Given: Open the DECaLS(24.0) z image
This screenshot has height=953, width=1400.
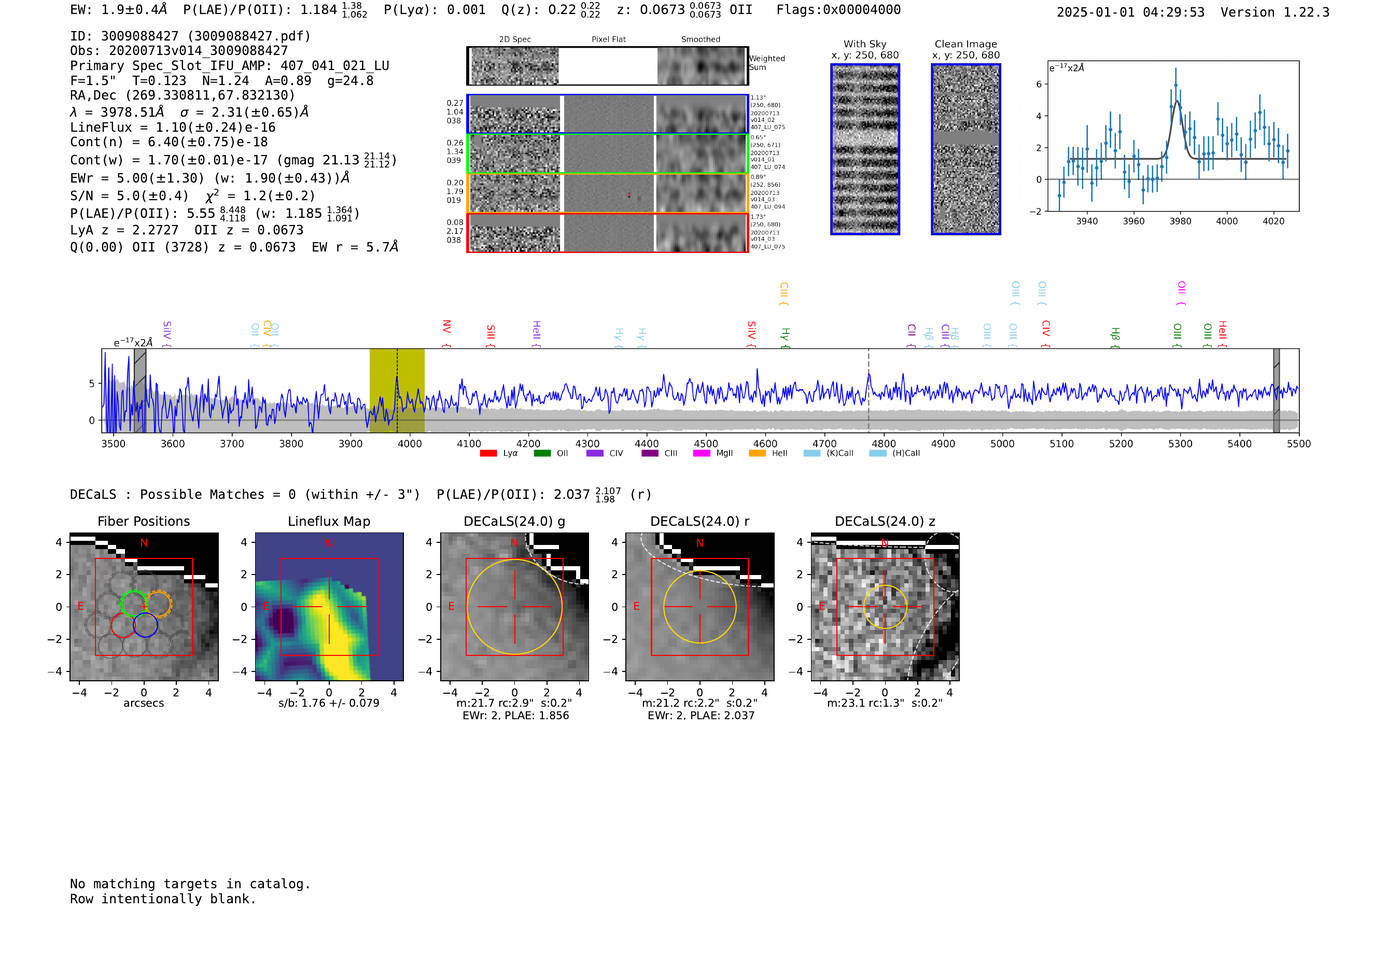Looking at the screenshot, I should [885, 607].
